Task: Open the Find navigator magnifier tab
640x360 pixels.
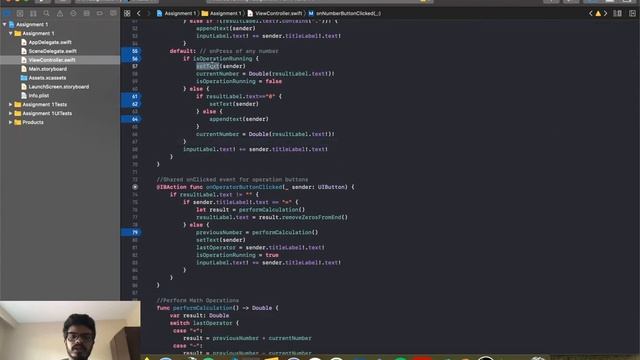Action: click(47, 13)
